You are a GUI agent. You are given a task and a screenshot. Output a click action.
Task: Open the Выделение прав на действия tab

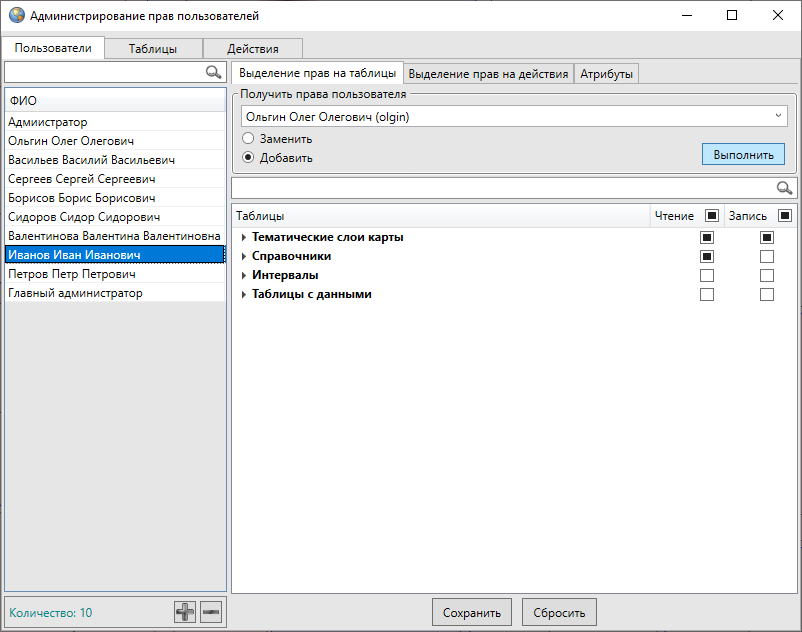(489, 73)
